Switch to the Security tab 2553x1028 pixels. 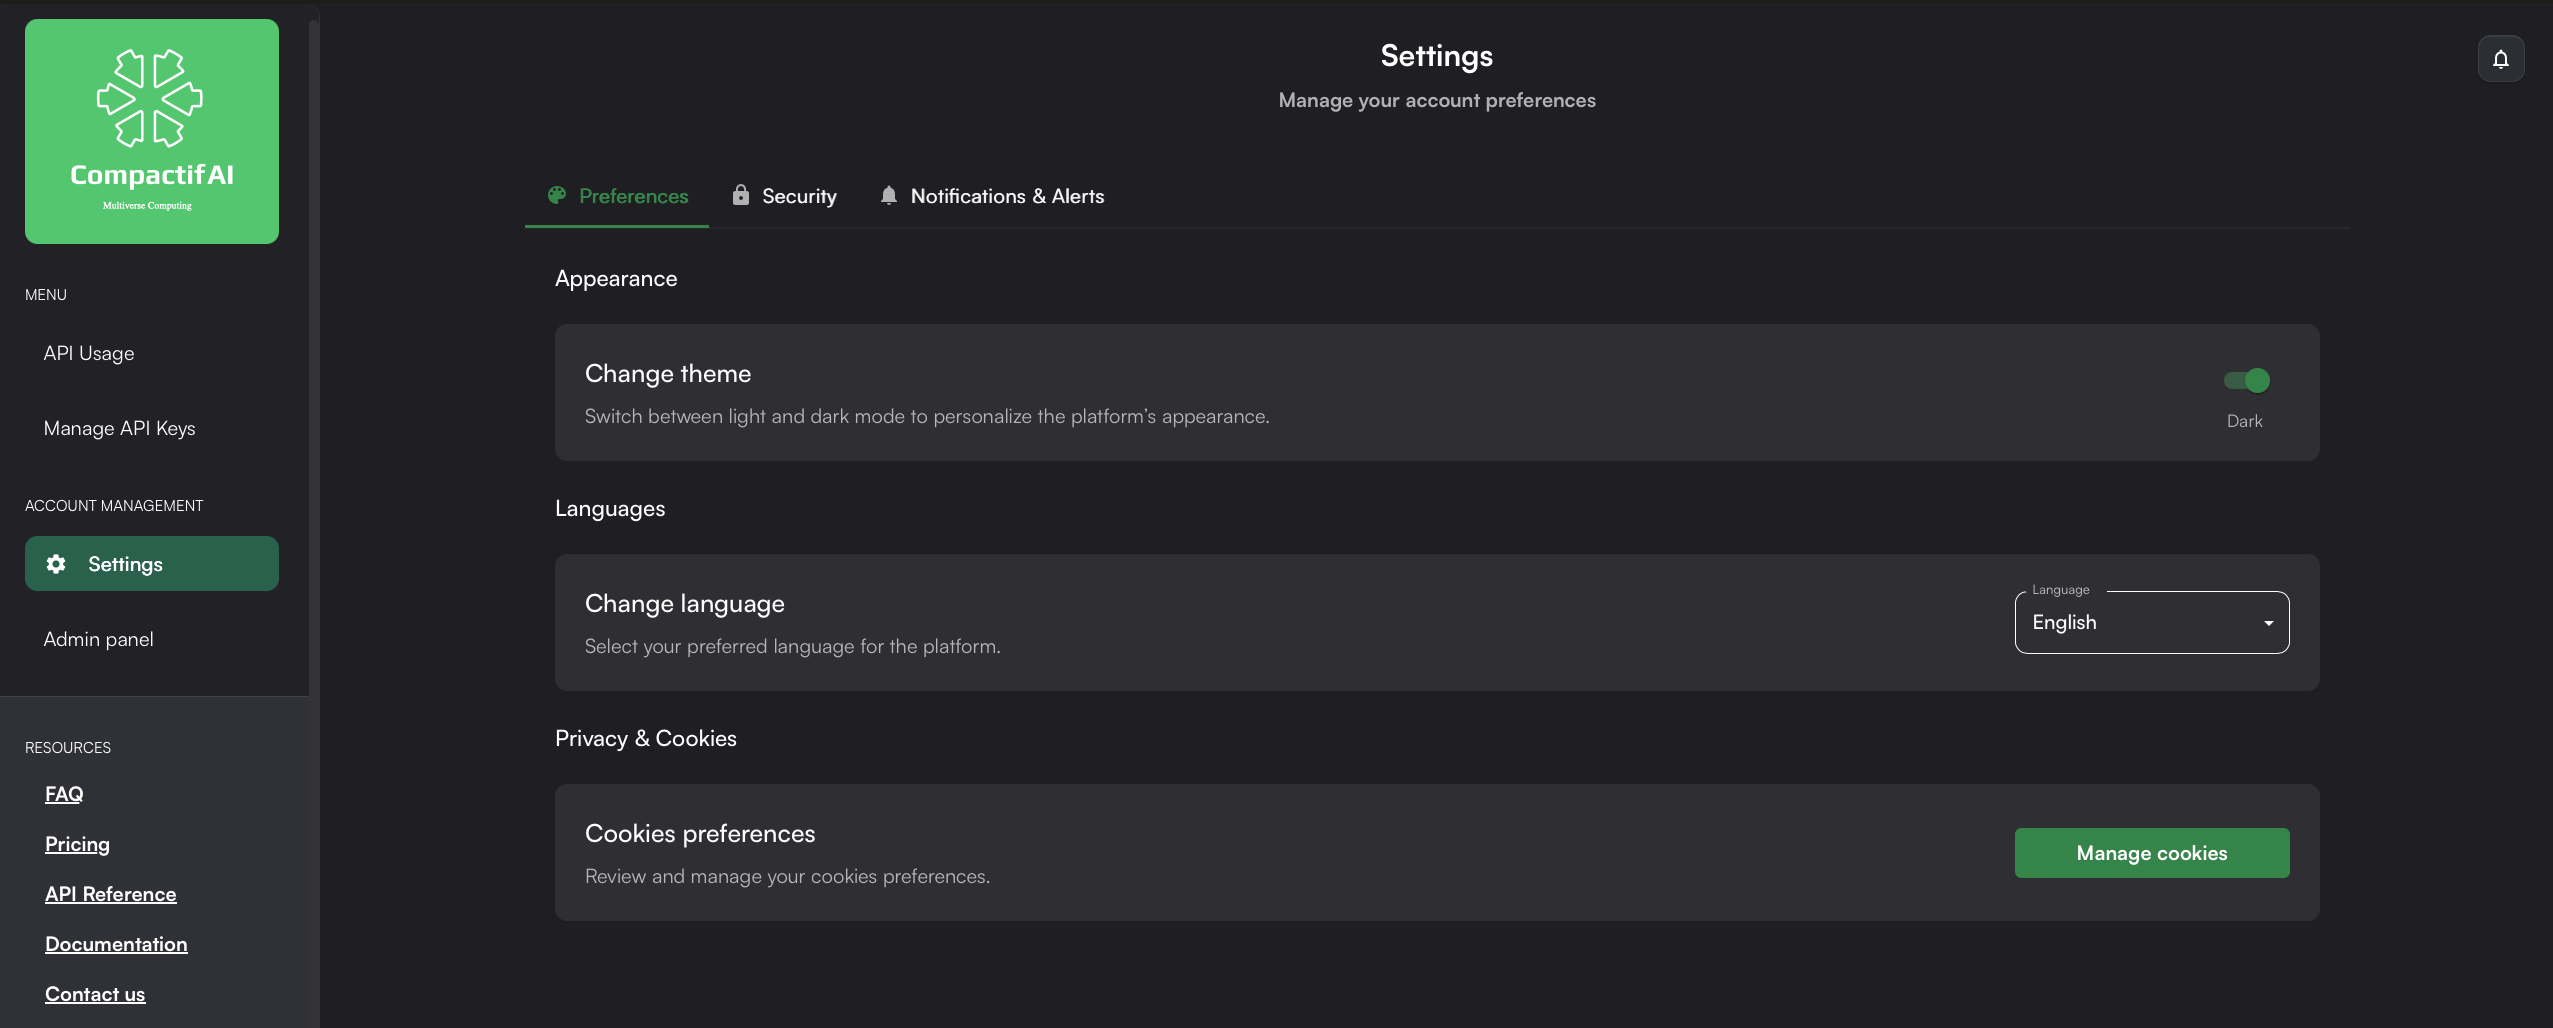click(x=784, y=196)
